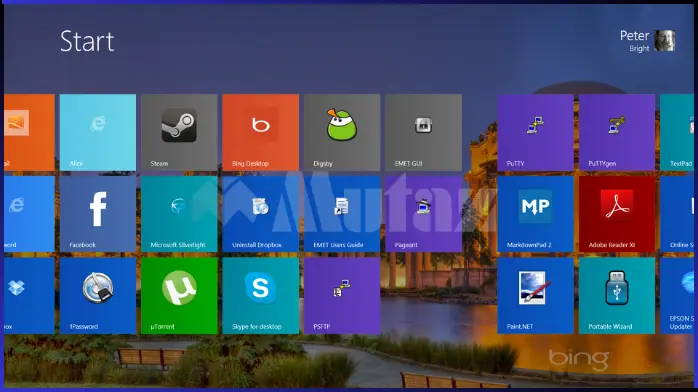The image size is (698, 392).
Task: Open the Online S tile
Action: [x=677, y=214]
